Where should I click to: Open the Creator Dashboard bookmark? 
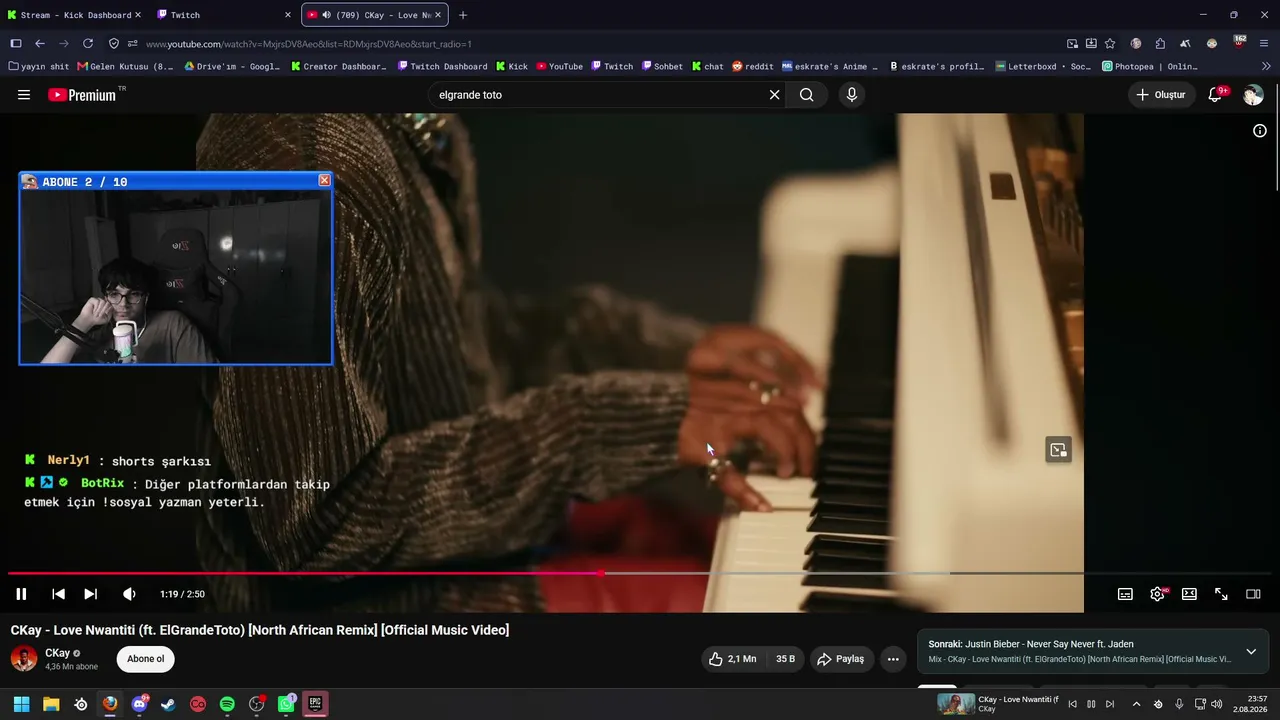click(338, 67)
